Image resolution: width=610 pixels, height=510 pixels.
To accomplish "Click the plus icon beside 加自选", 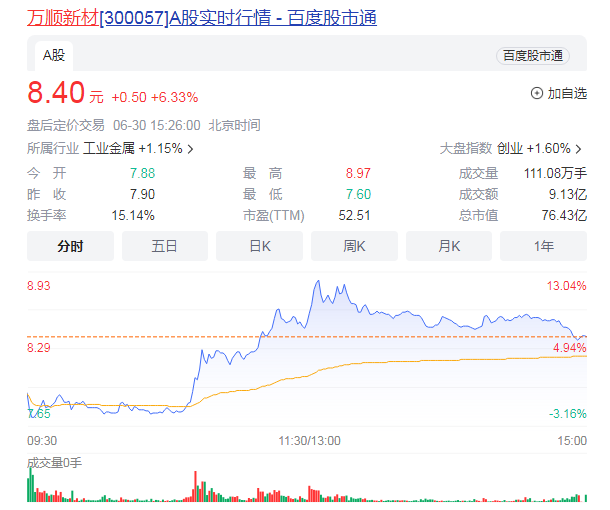I will (536, 93).
